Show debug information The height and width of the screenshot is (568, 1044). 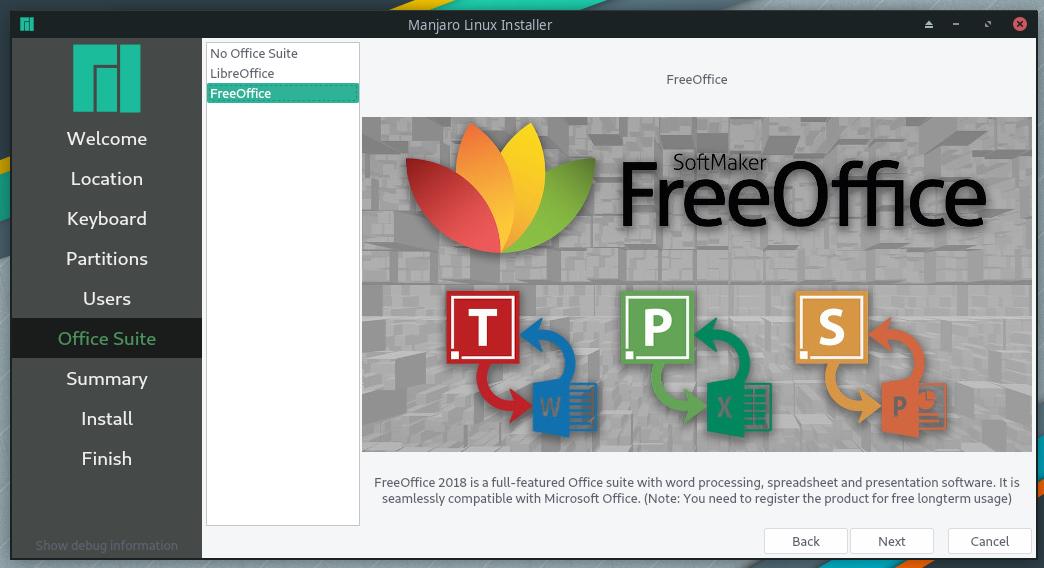107,545
